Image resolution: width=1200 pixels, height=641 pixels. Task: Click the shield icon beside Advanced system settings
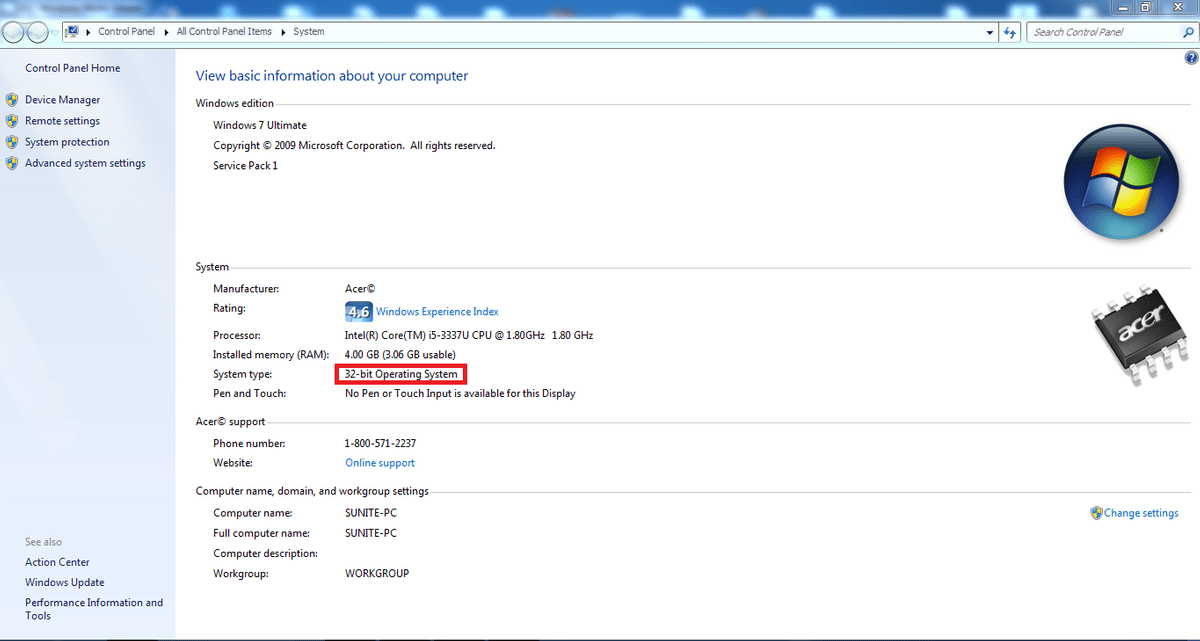pos(11,163)
